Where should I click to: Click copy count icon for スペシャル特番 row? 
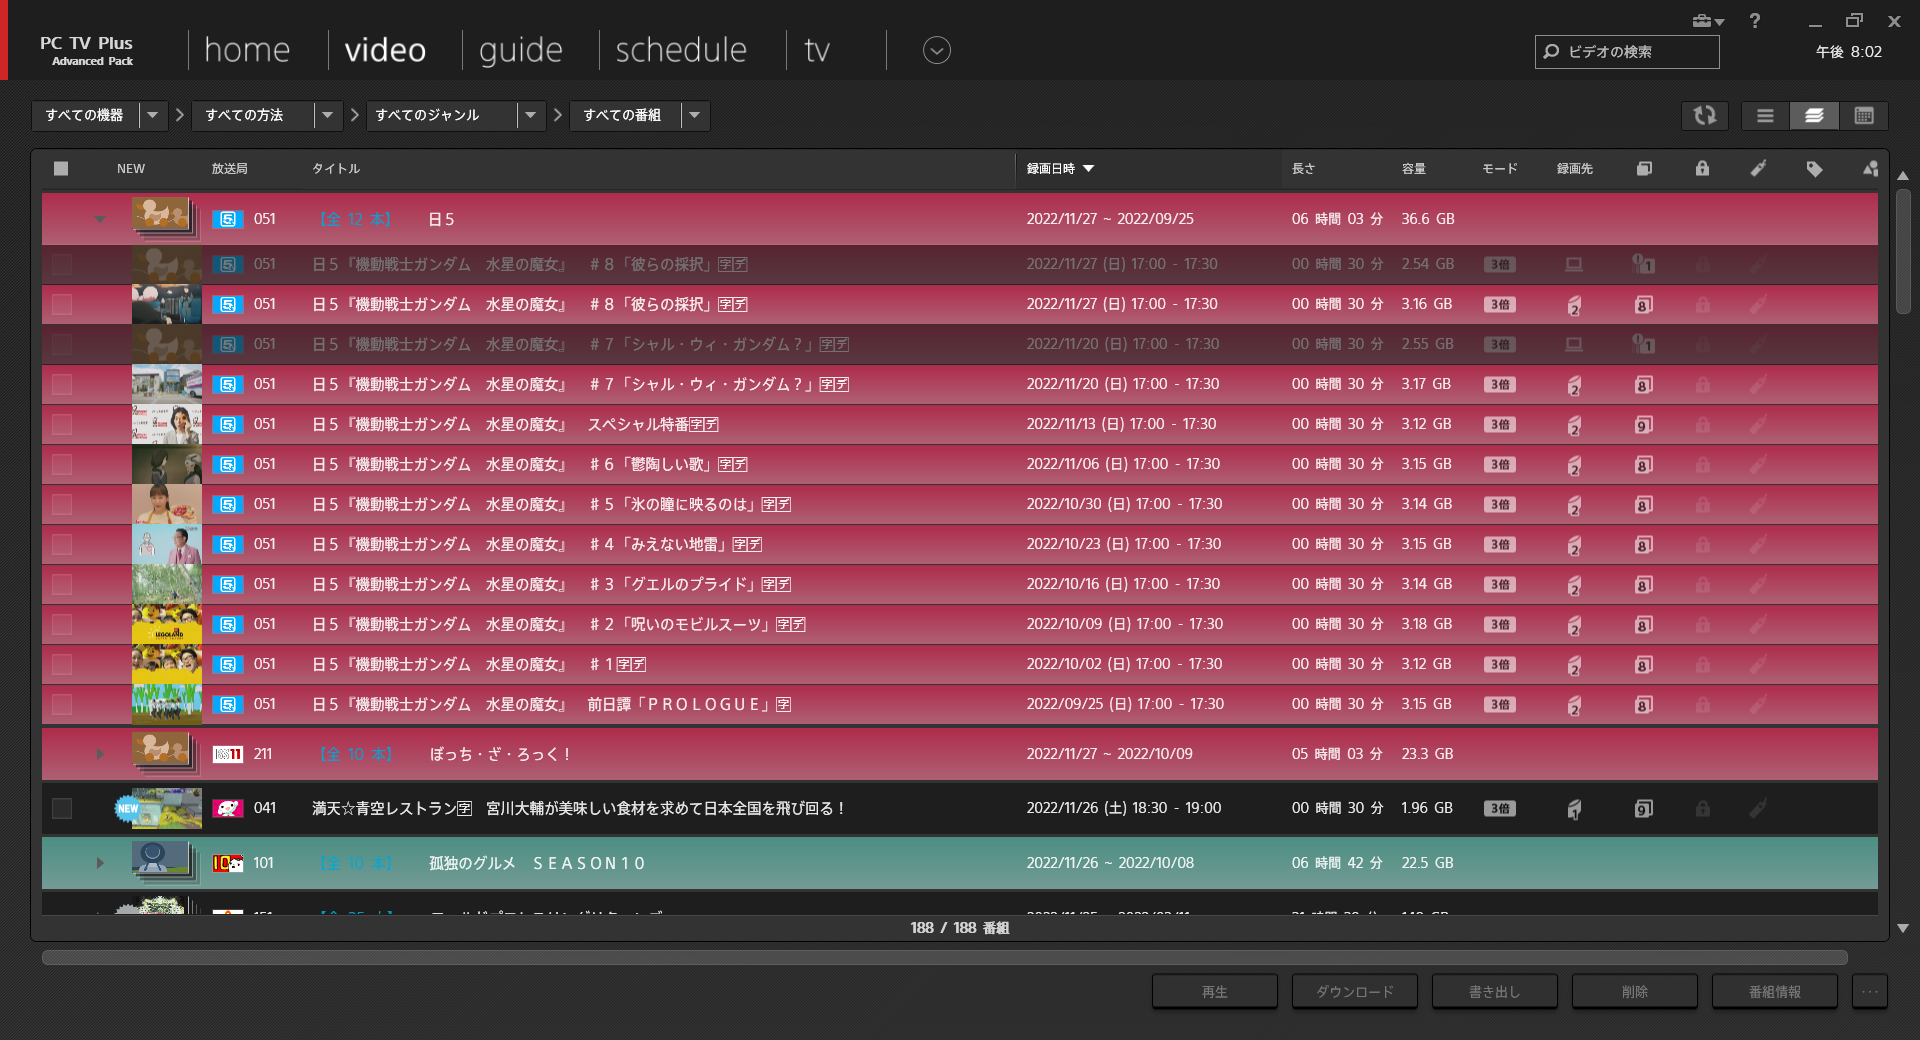coord(1643,425)
